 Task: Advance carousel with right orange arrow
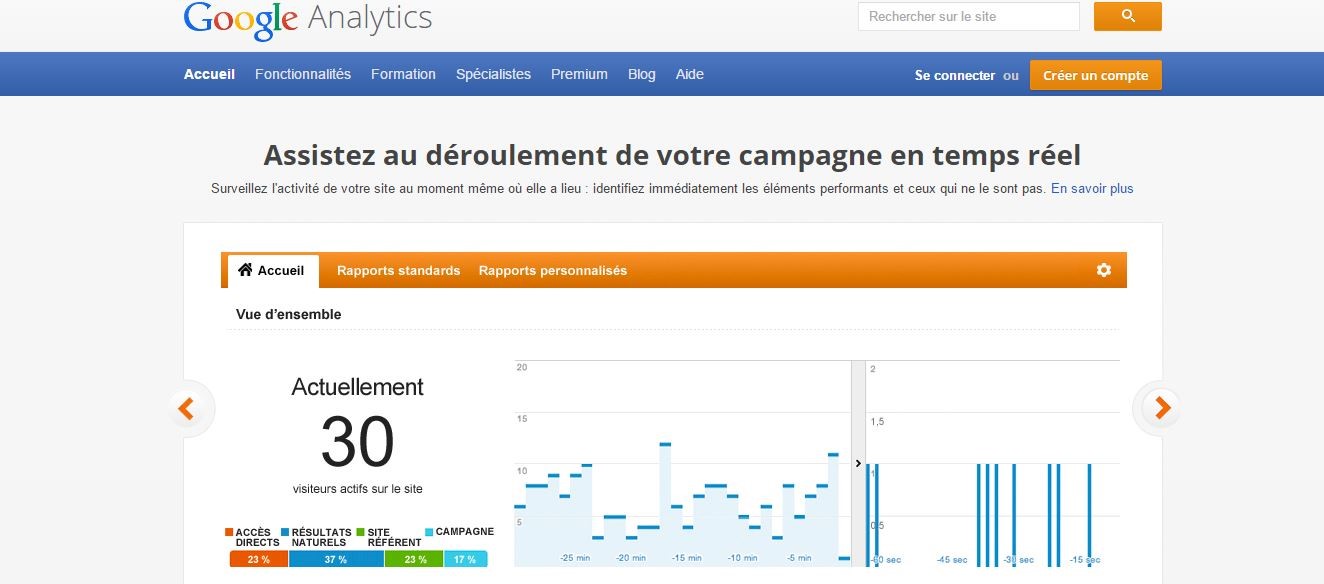pyautogui.click(x=1161, y=407)
